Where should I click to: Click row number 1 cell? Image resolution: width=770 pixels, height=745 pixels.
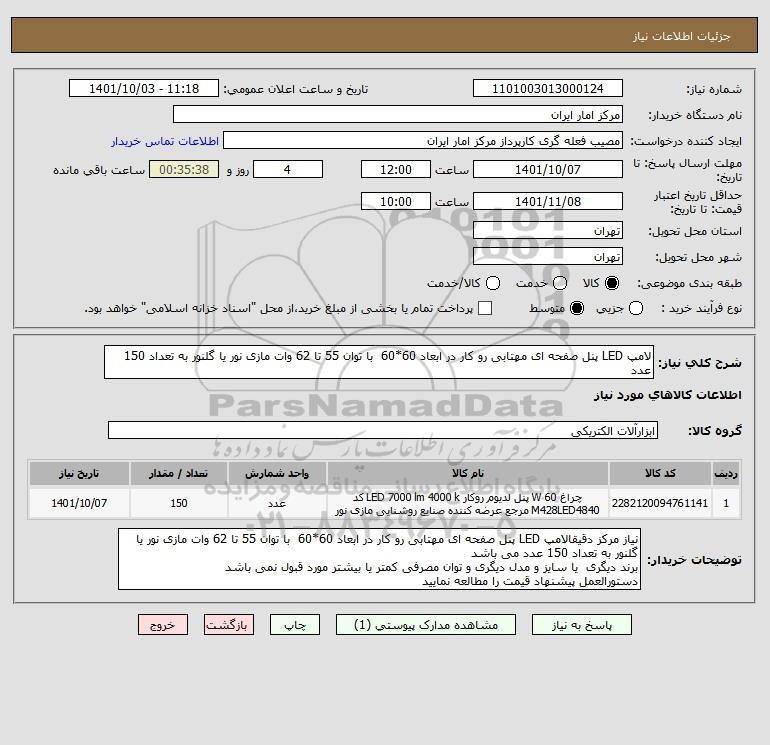pyautogui.click(x=726, y=503)
